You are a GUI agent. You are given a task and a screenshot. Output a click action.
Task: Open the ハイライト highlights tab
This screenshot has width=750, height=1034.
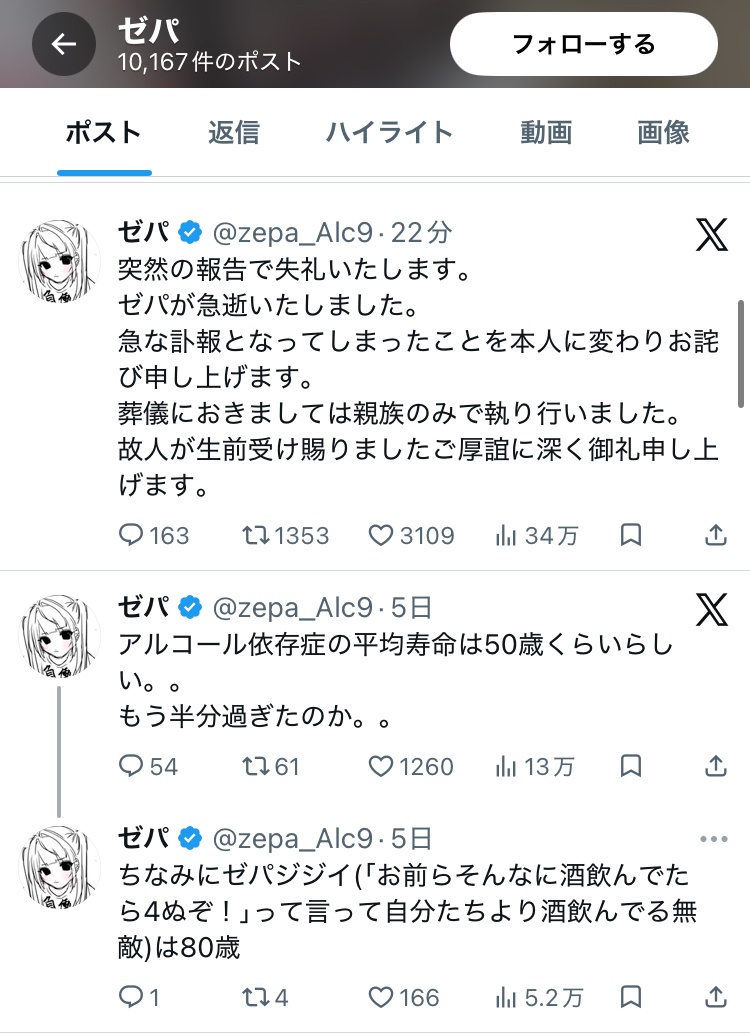389,132
